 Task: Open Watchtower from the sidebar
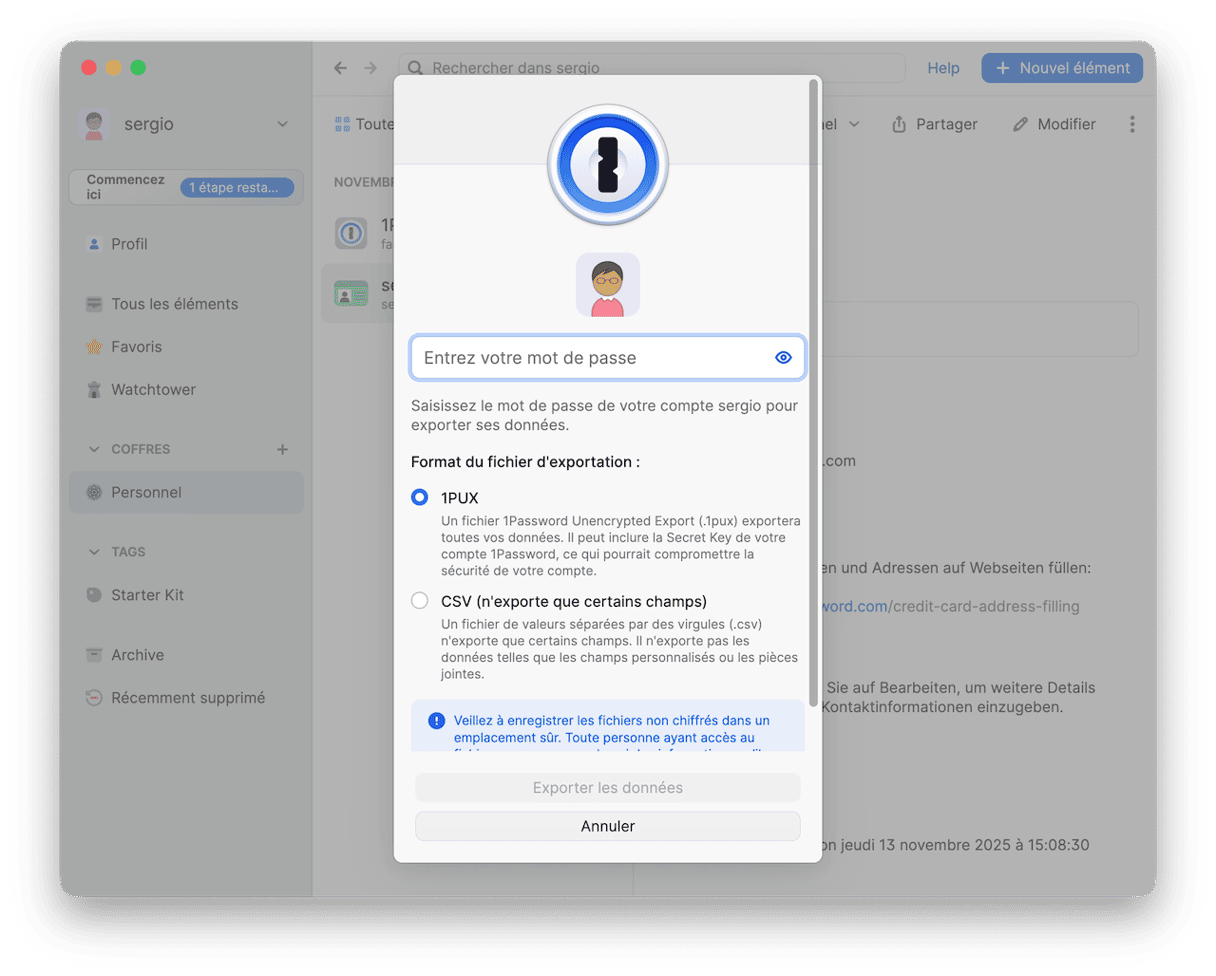point(153,390)
